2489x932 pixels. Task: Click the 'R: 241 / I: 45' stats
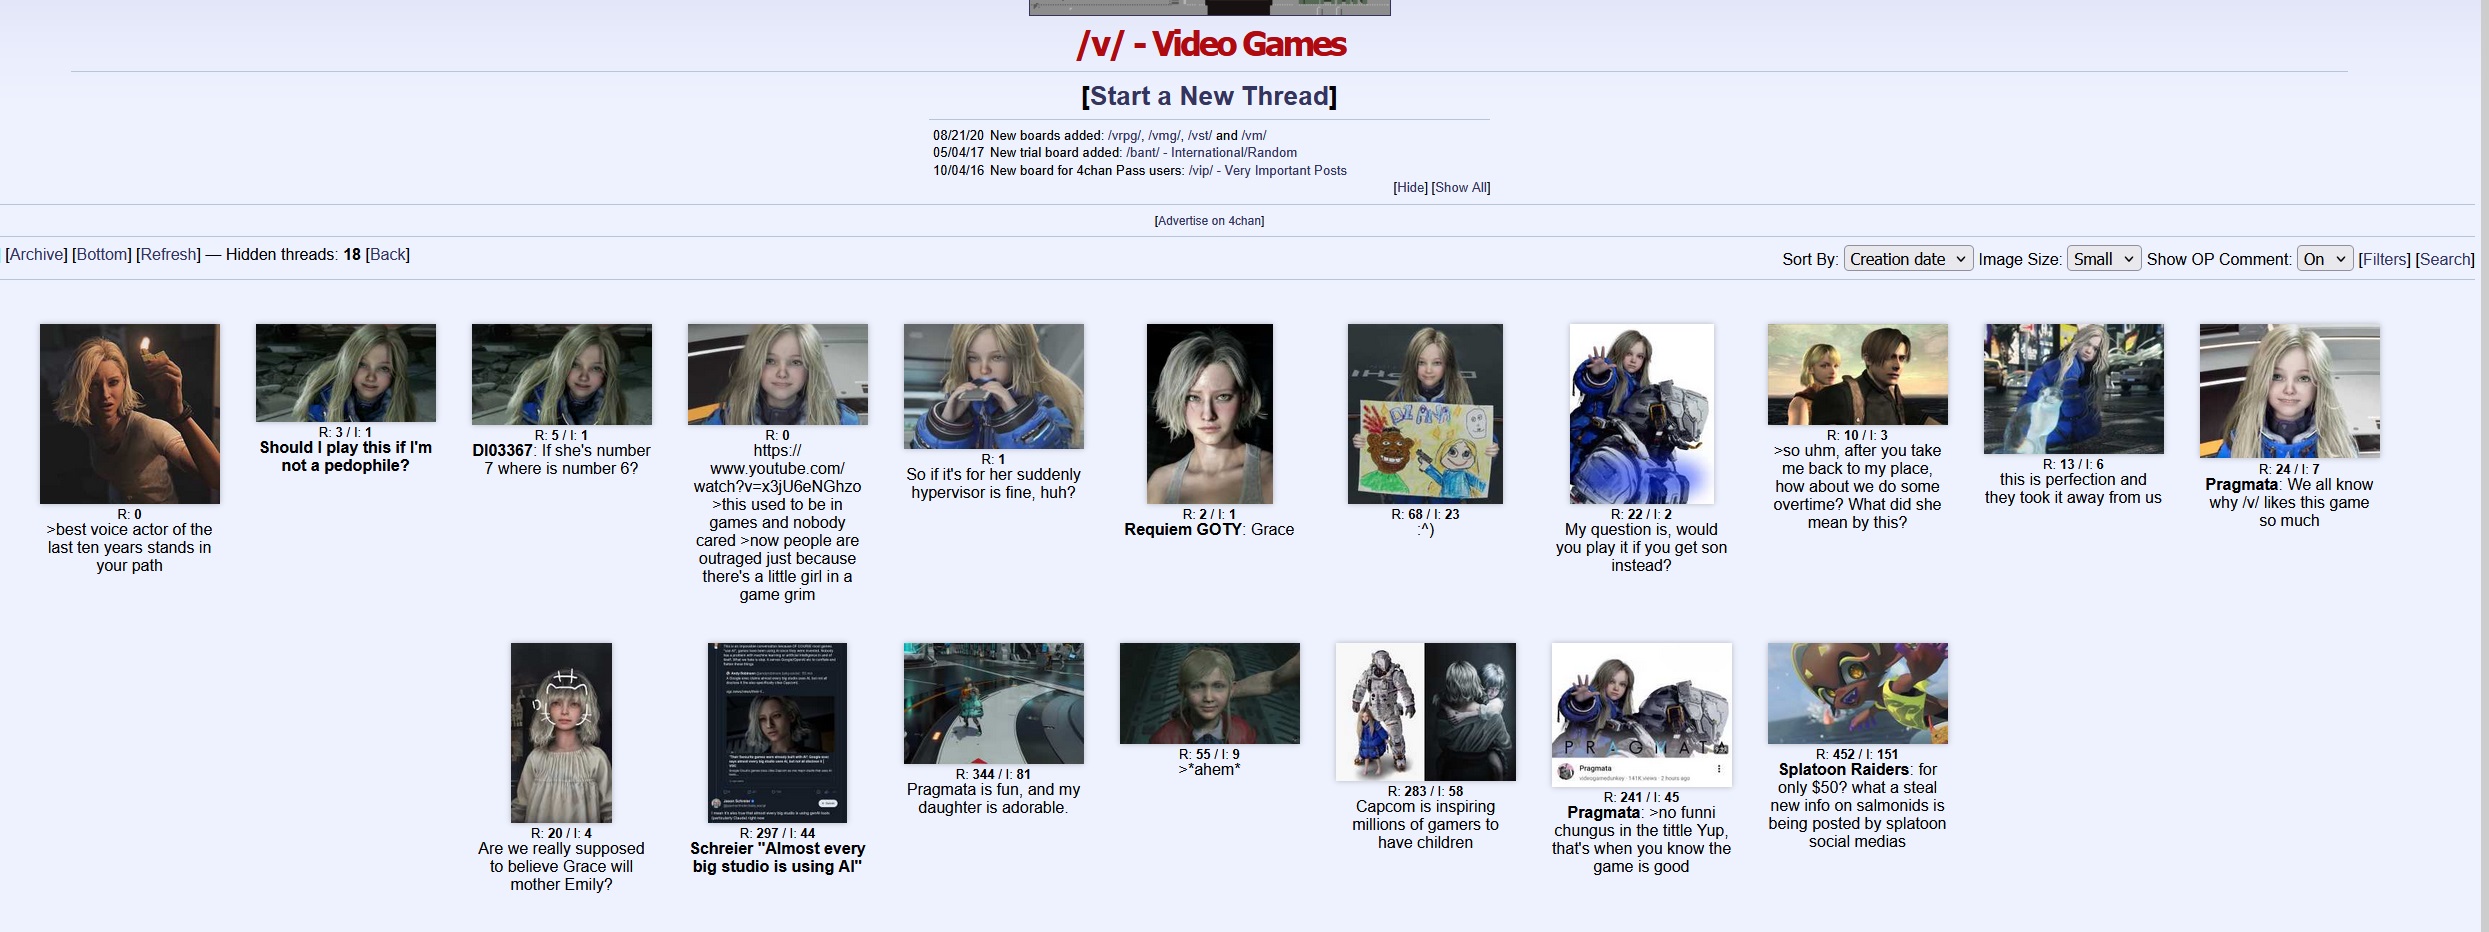pyautogui.click(x=1641, y=798)
